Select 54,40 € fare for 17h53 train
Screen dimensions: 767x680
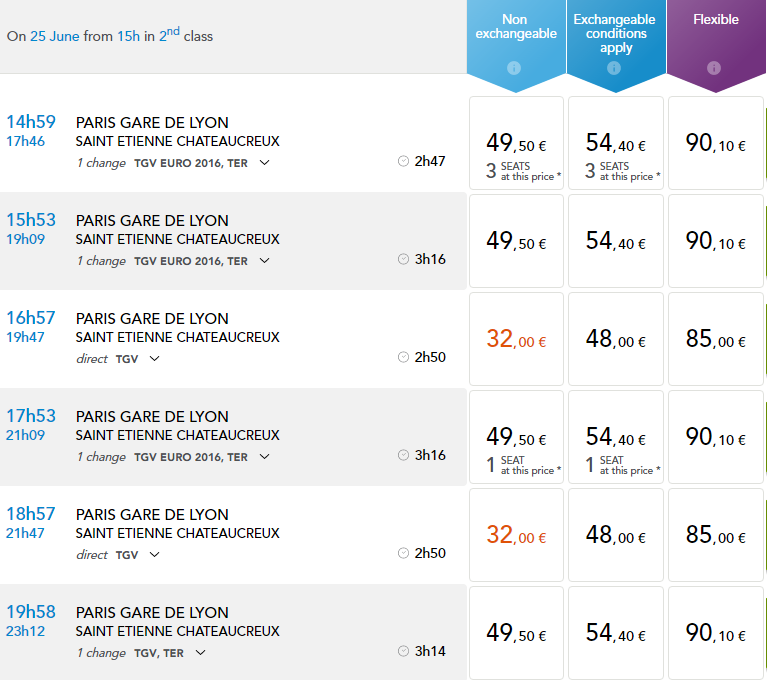pos(615,438)
